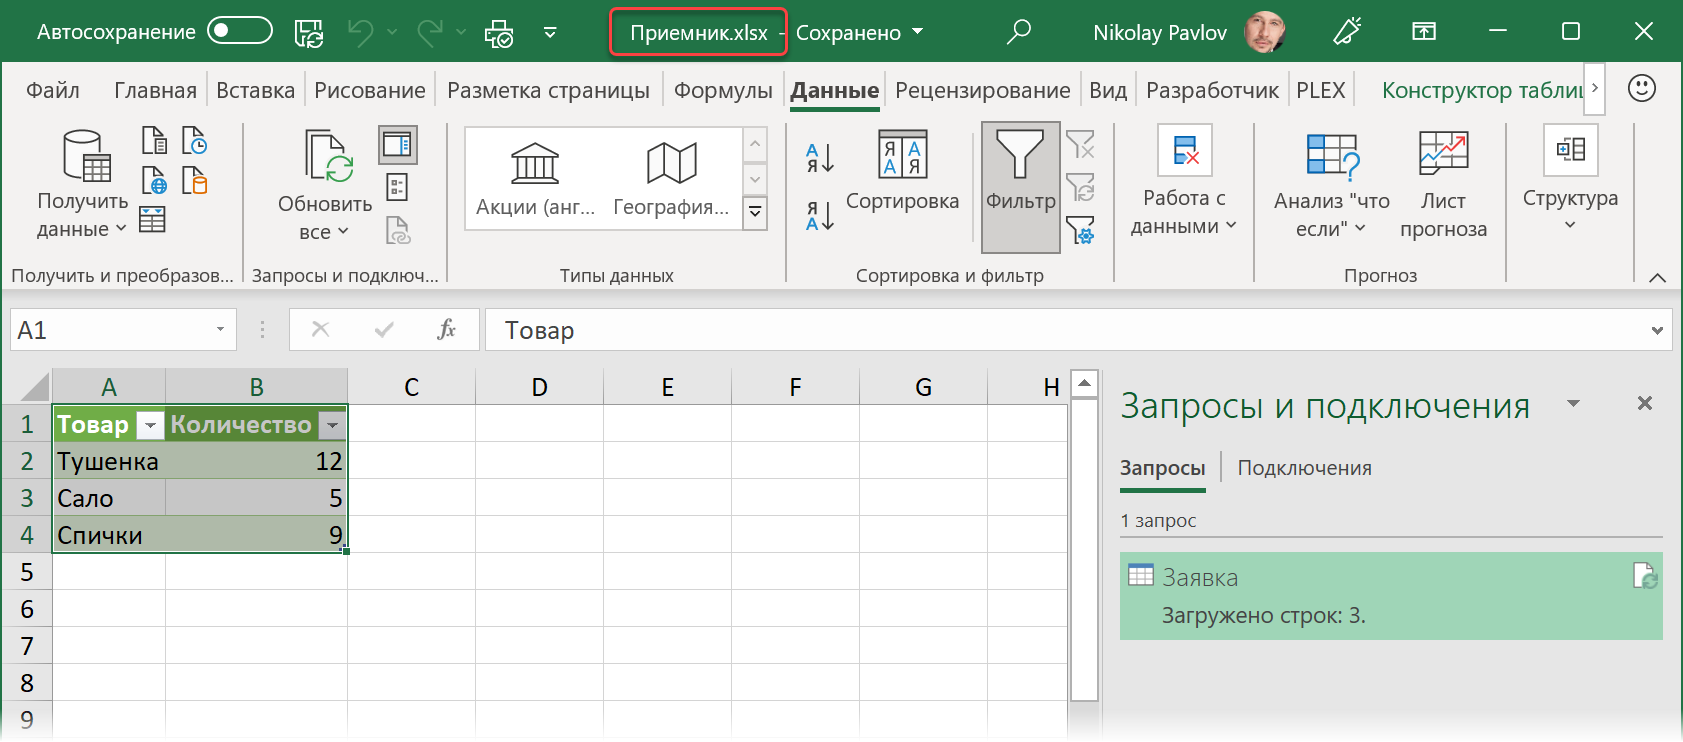Click the Redo arrow

click(x=430, y=33)
